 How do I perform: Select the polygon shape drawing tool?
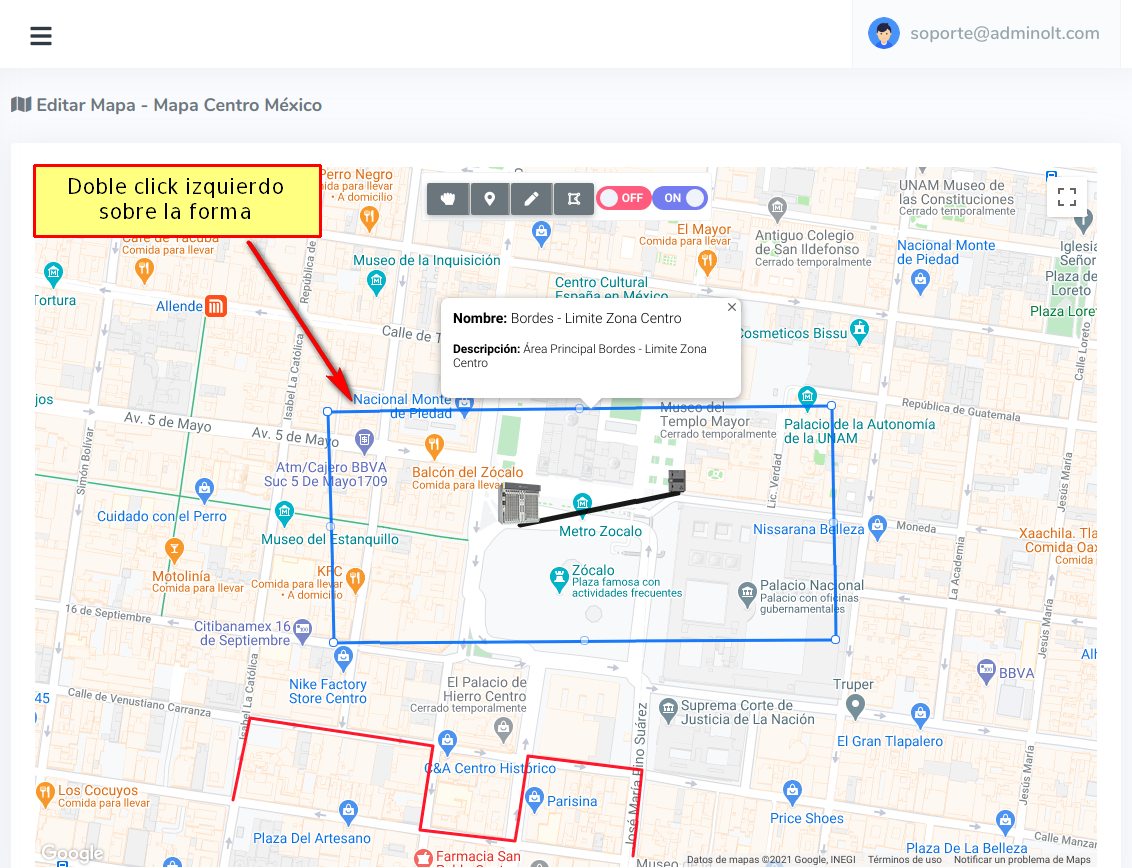pyautogui.click(x=573, y=199)
